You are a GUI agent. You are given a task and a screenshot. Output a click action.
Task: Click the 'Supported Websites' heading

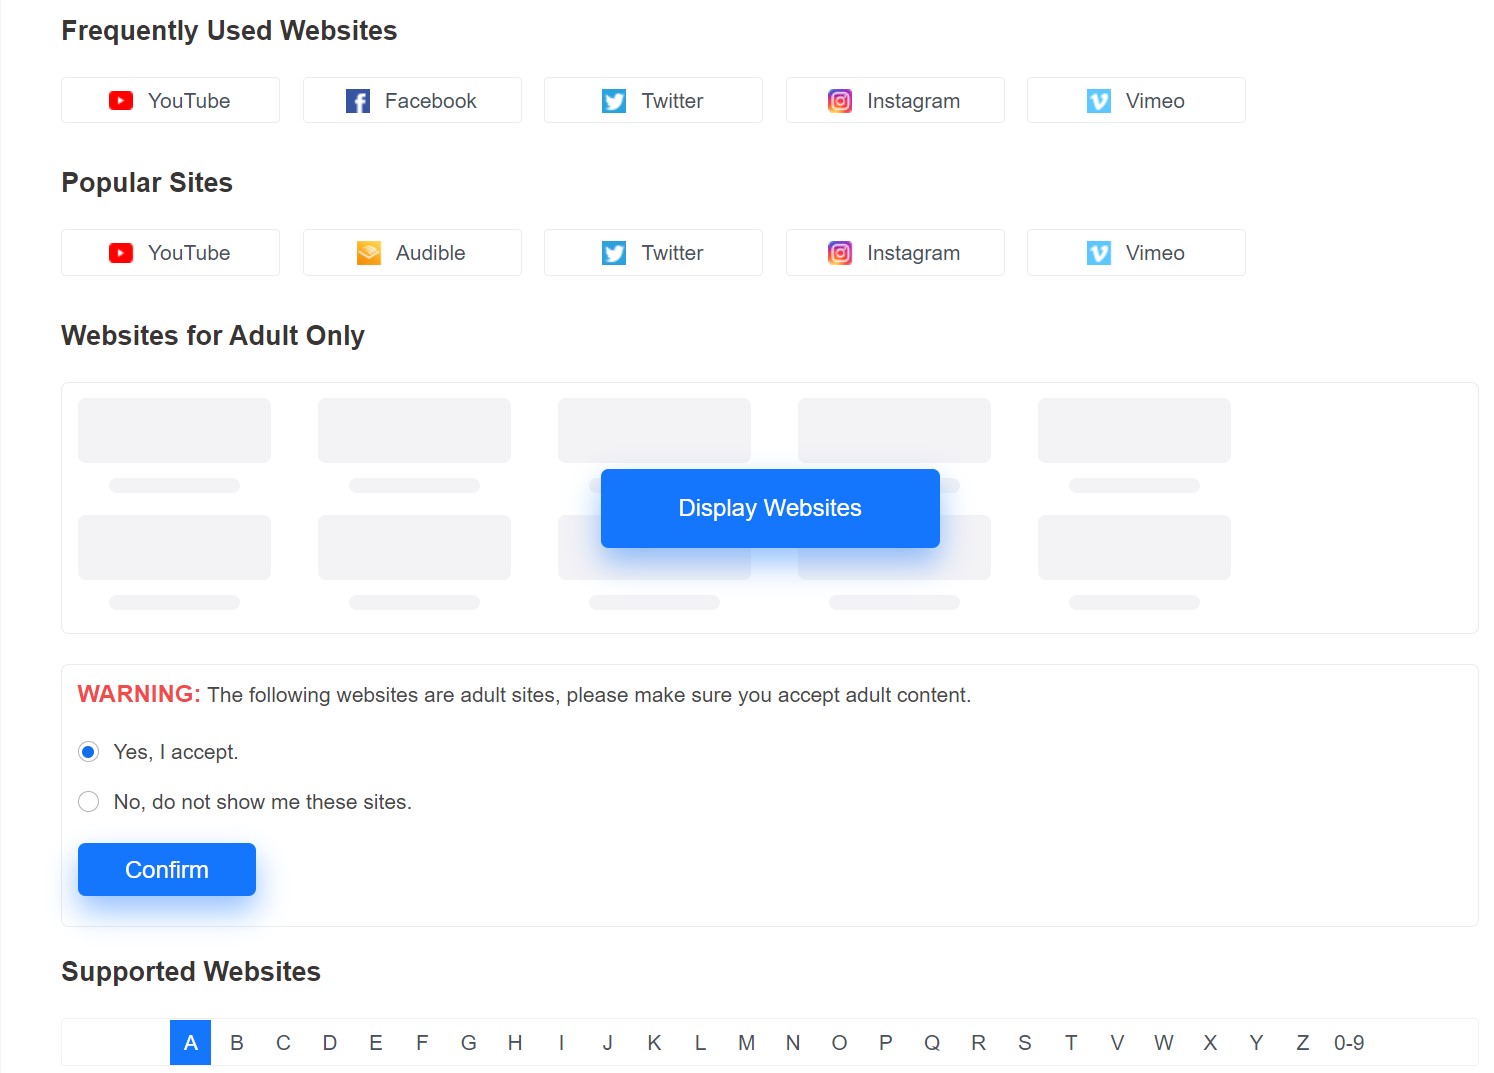click(x=191, y=972)
